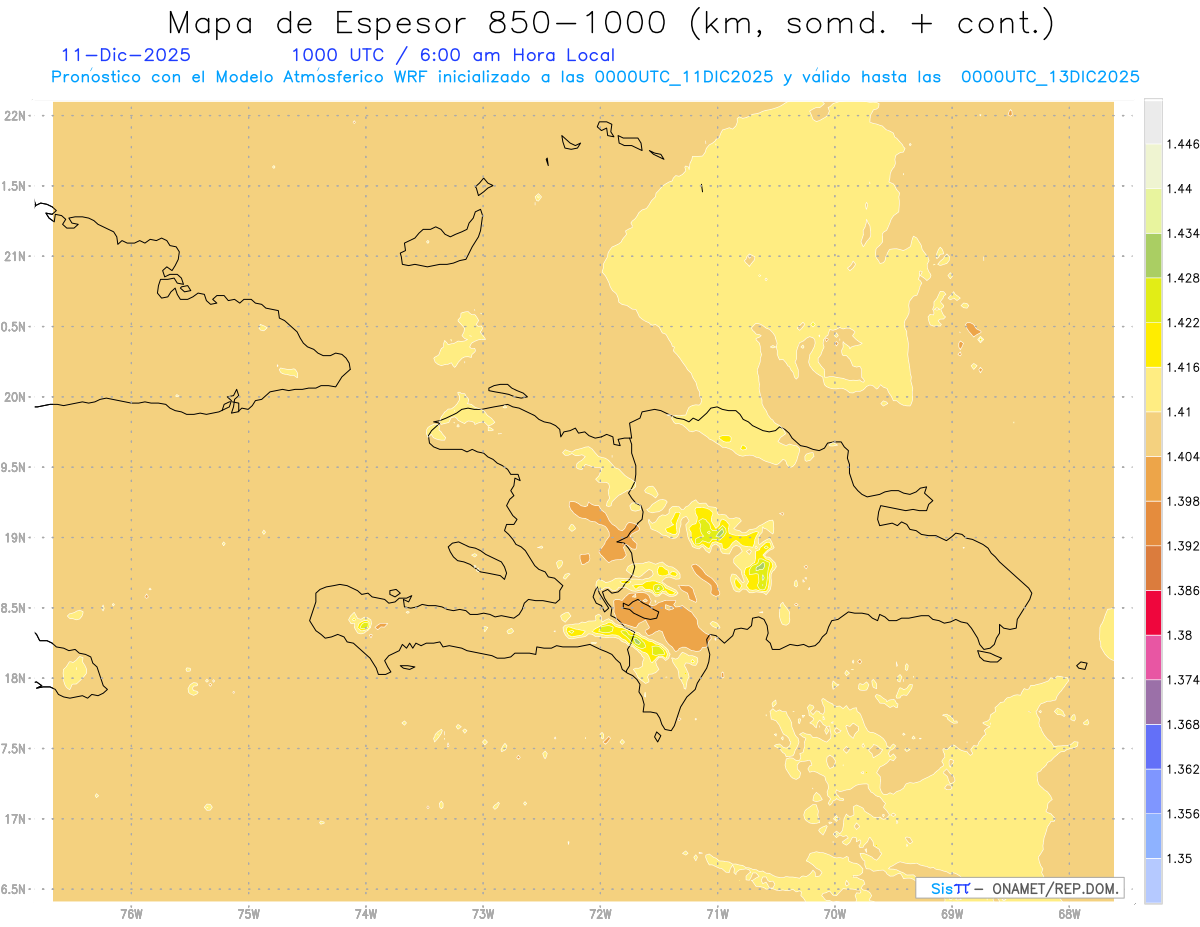1200x927 pixels.
Task: Pick the red legend swatch between 1.38 and 1.386
Action: point(1153,613)
